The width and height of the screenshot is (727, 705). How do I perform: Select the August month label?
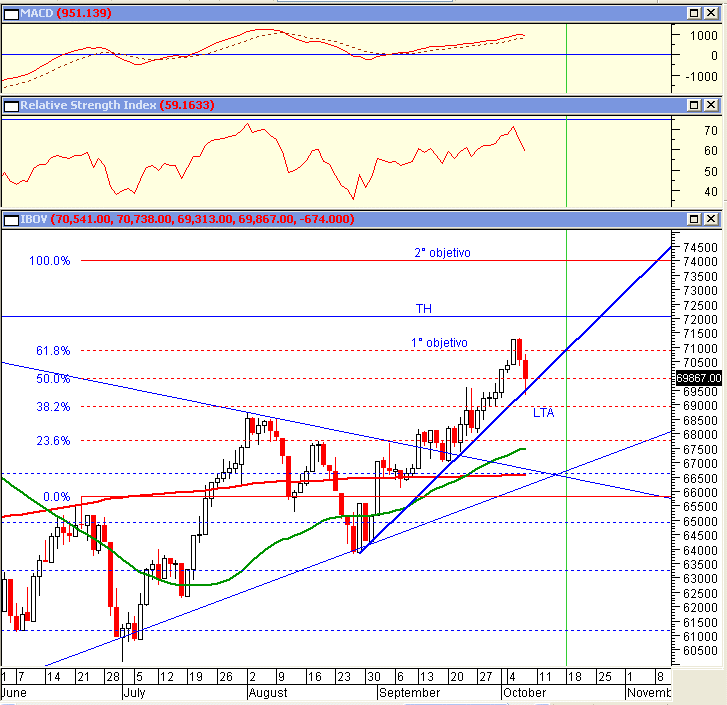[268, 693]
